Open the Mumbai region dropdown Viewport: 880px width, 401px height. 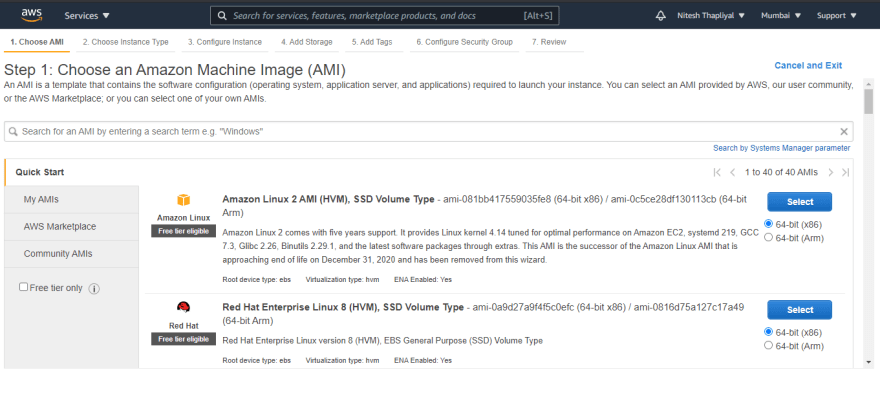781,16
